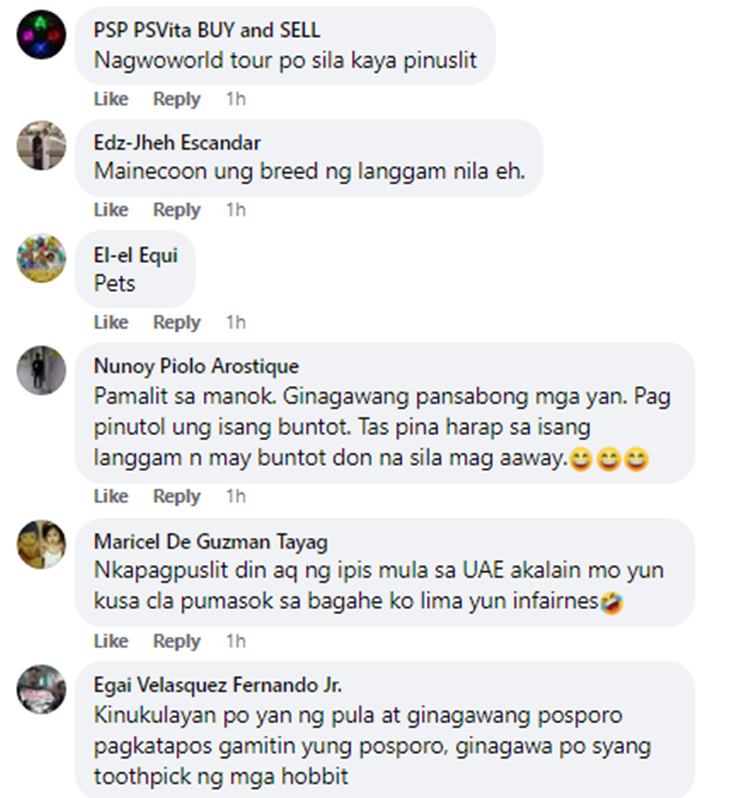Like Maricel De Guzman Tayag's comment
Image resolution: width=750 pixels, height=798 pixels.
[x=111, y=641]
